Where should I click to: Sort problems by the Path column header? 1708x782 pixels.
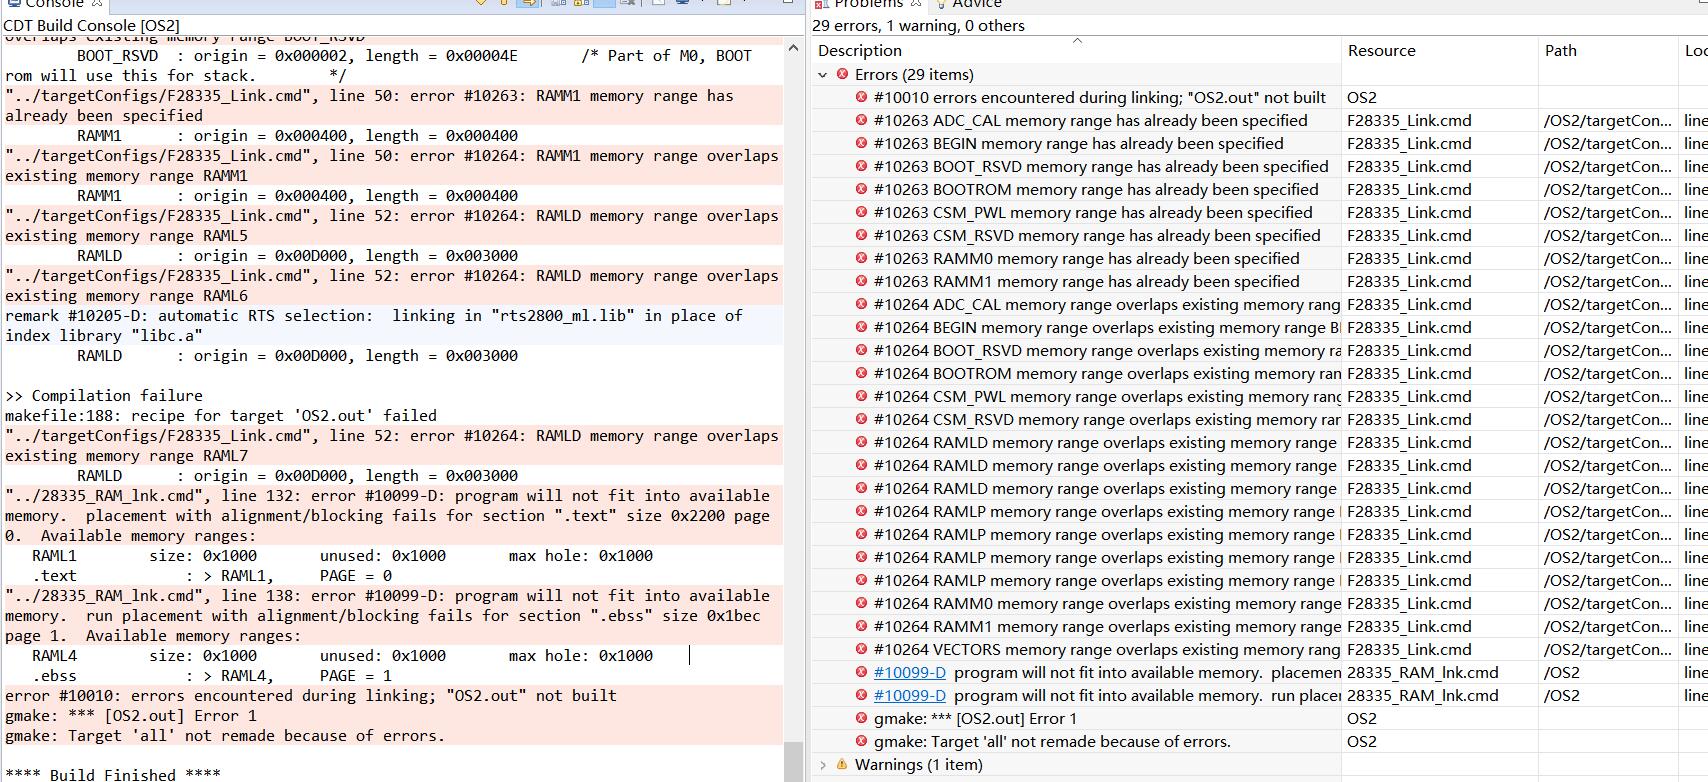tap(1609, 50)
